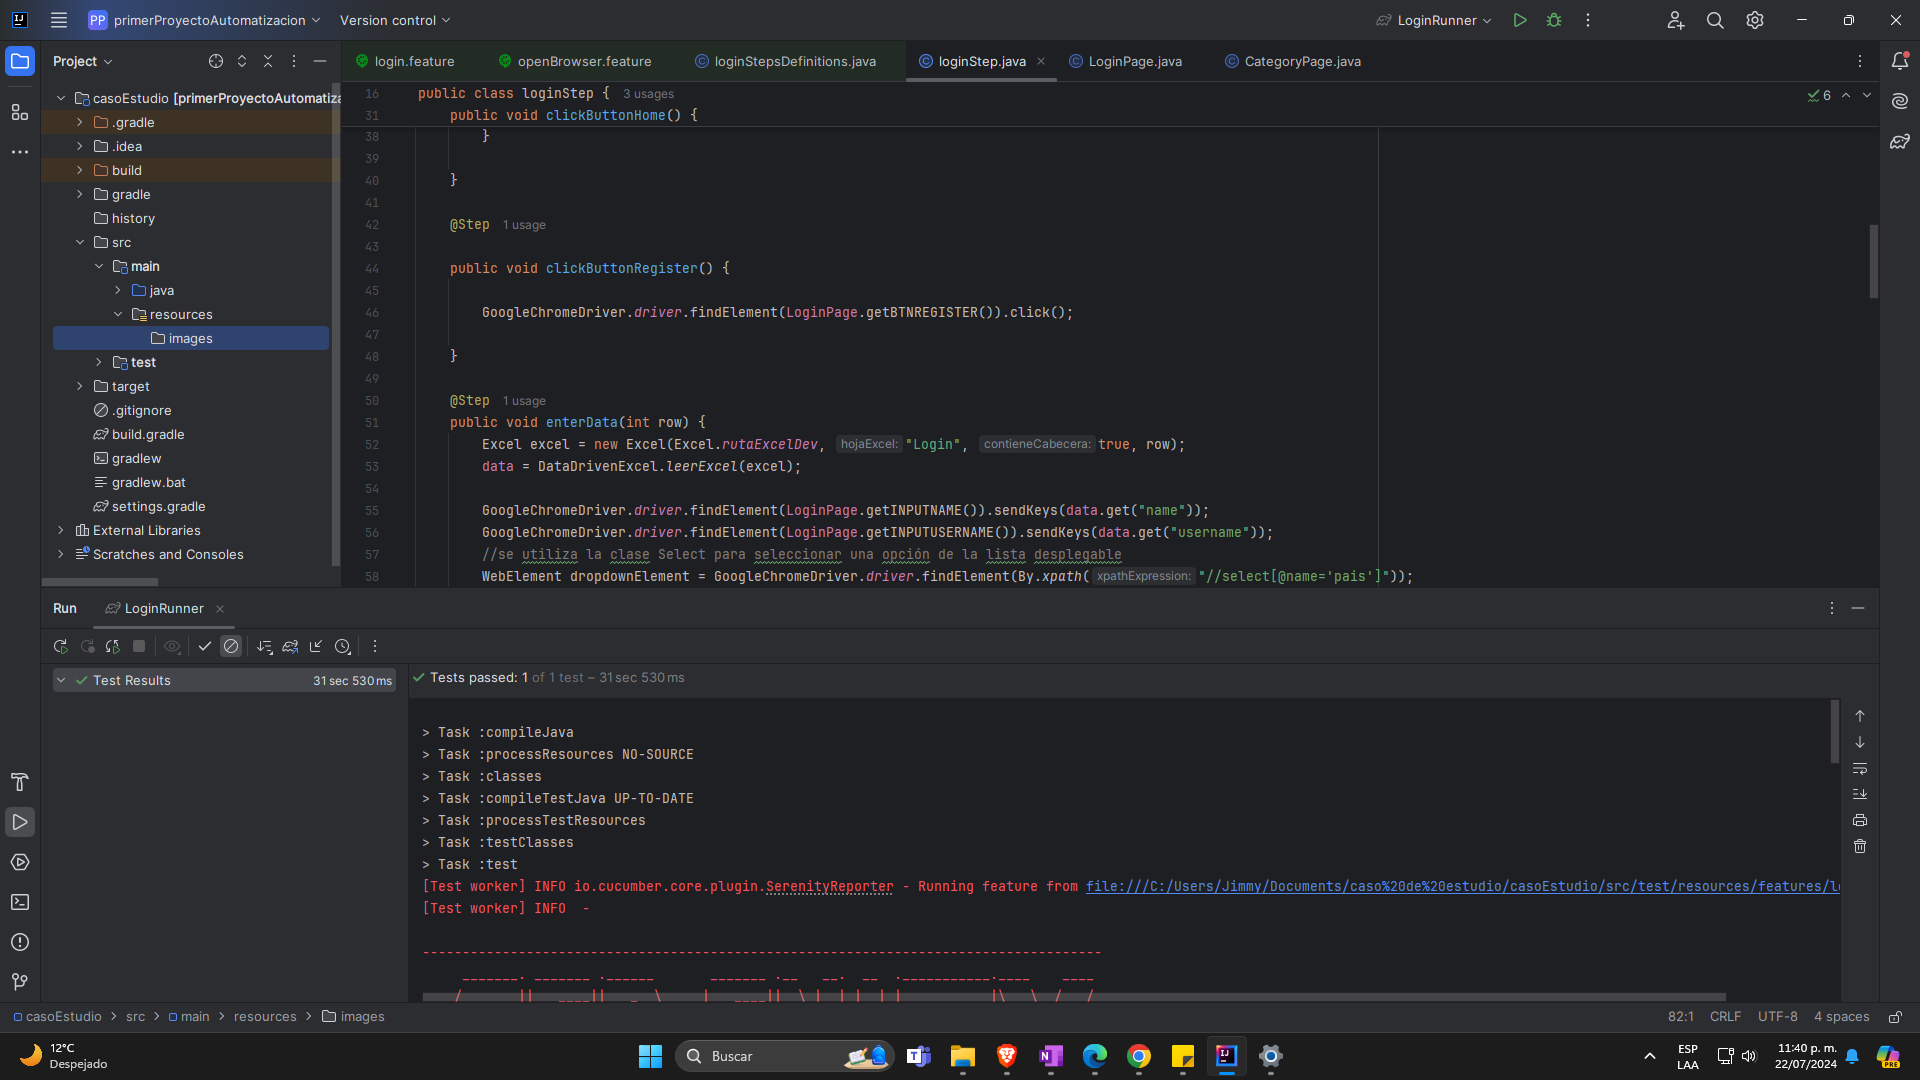This screenshot has height=1080, width=1920.
Task: Open Notifications bell in right sidebar
Action: (1900, 61)
